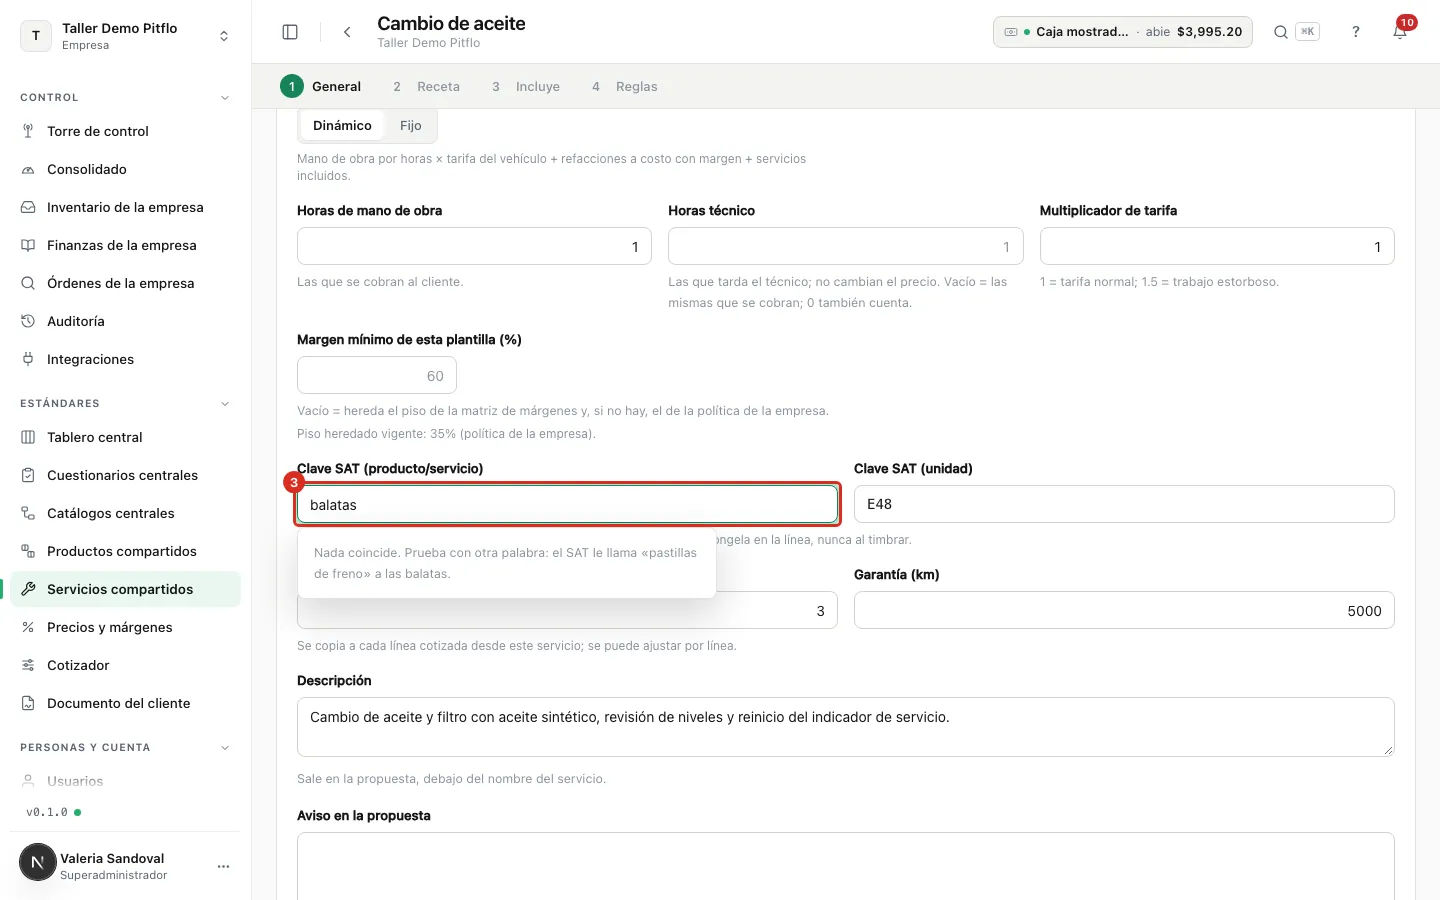
Task: Click the Finanzas de la empresa icon
Action: click(x=28, y=245)
